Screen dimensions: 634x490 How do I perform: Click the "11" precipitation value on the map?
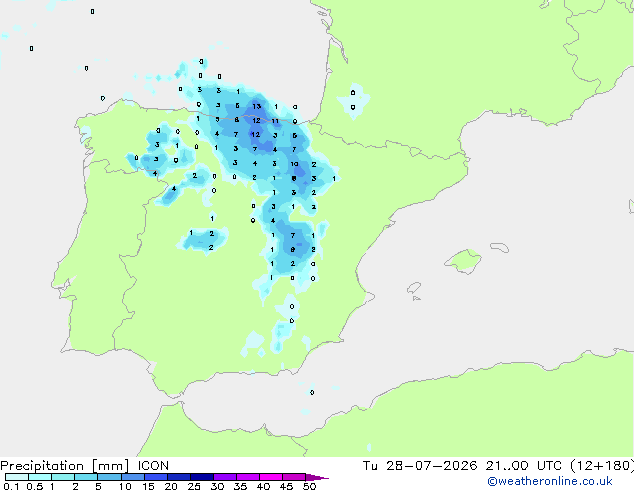click(x=275, y=121)
